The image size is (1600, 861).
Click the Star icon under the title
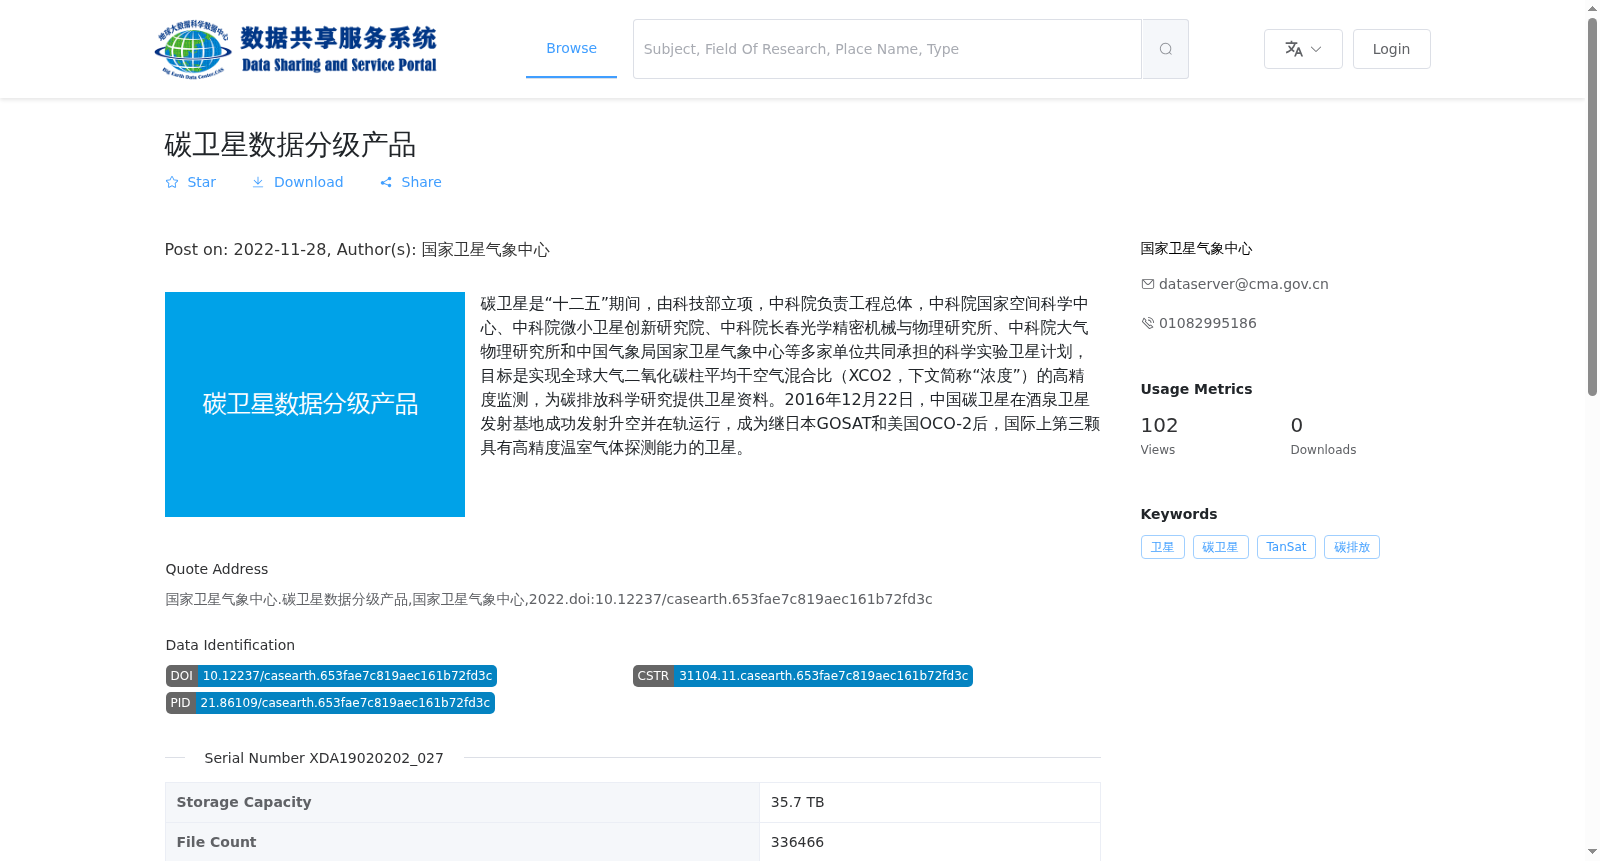tap(172, 182)
